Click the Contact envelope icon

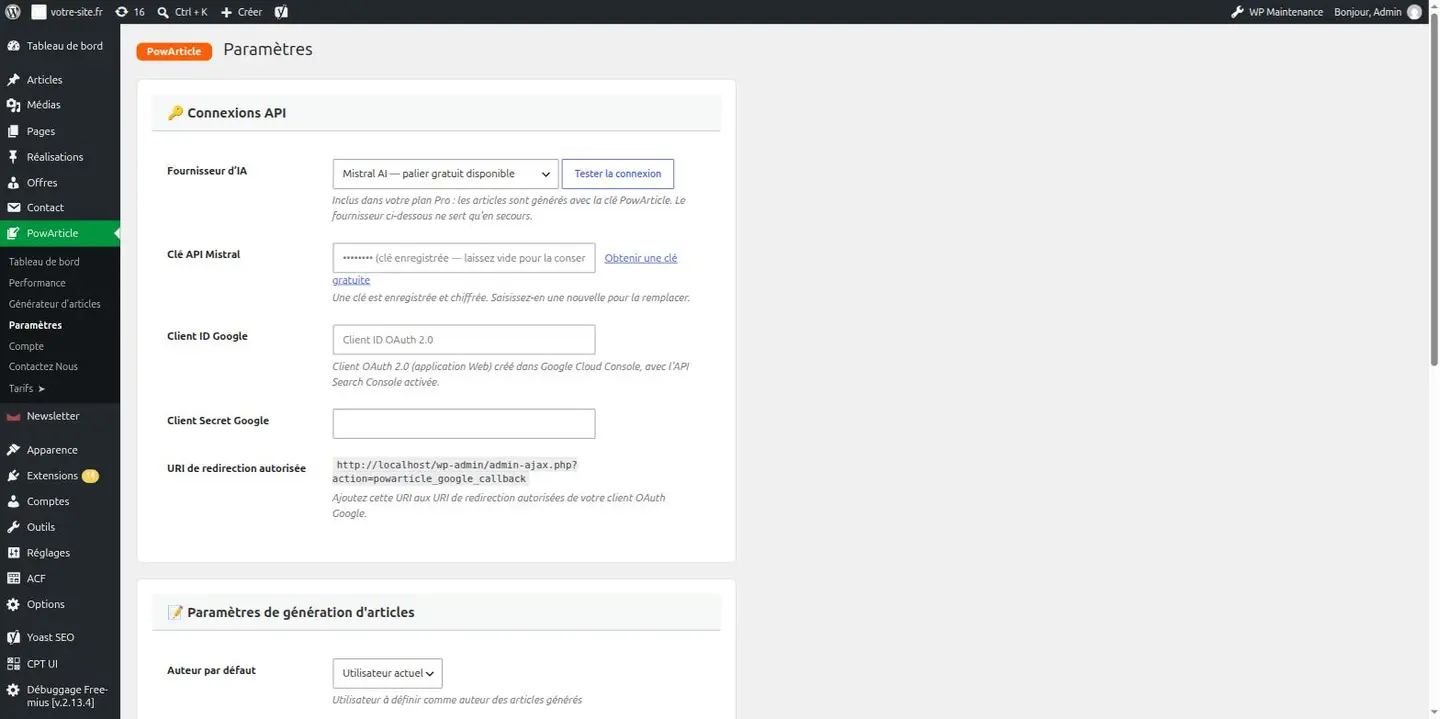coord(13,208)
